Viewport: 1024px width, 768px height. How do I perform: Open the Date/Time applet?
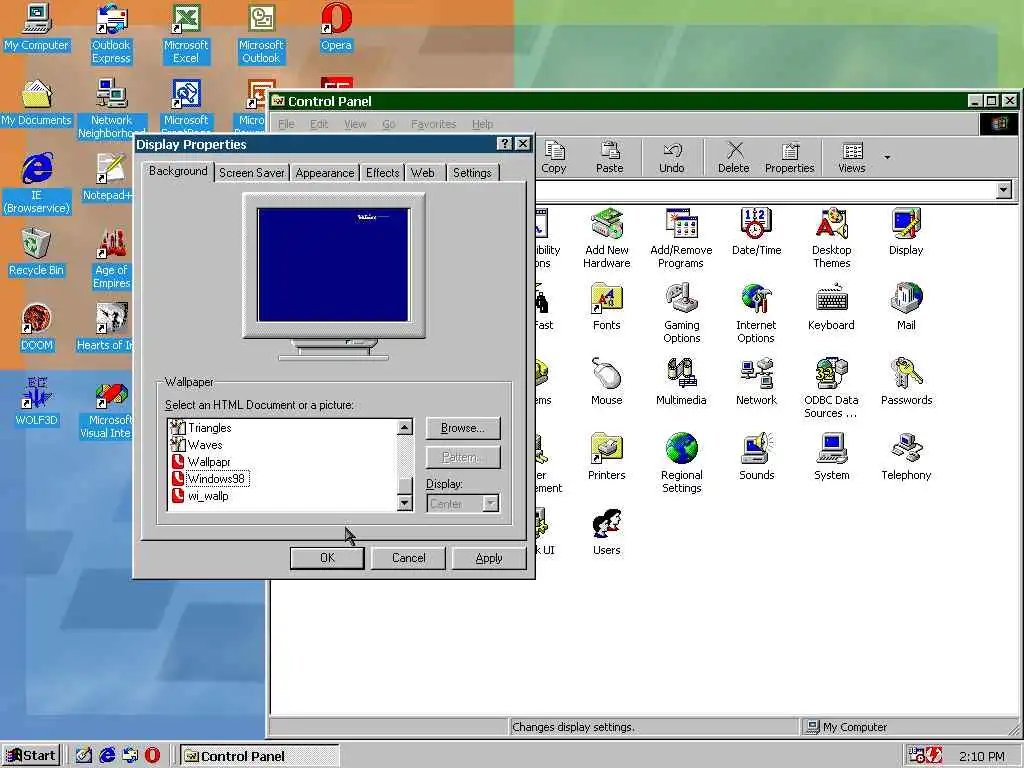[756, 231]
